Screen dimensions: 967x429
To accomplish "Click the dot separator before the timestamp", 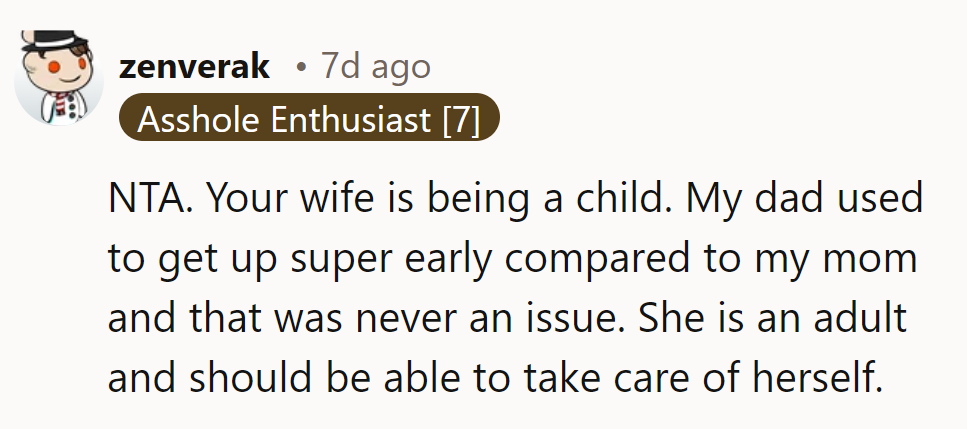I will [x=301, y=68].
